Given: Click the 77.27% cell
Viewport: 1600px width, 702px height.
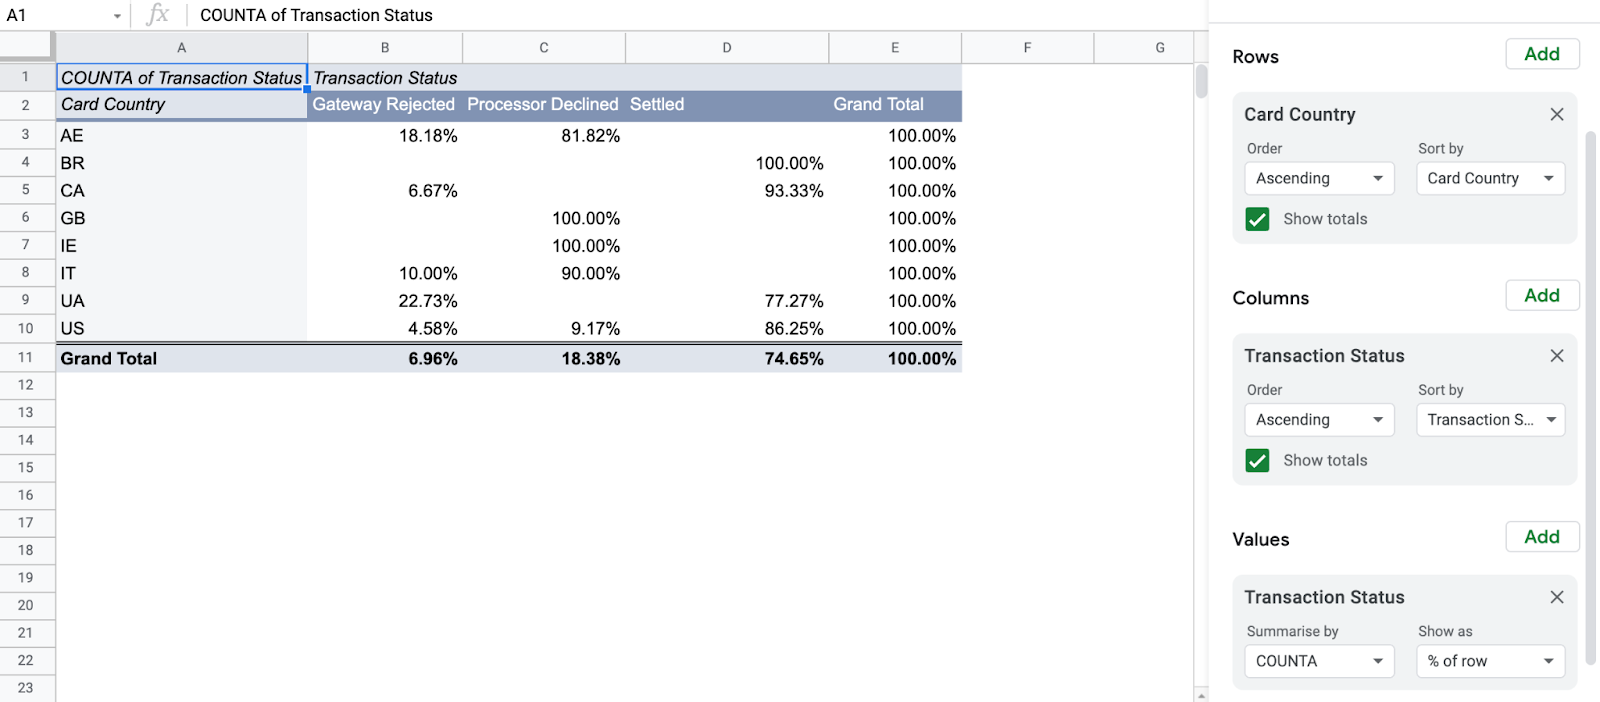Looking at the screenshot, I should (x=727, y=300).
